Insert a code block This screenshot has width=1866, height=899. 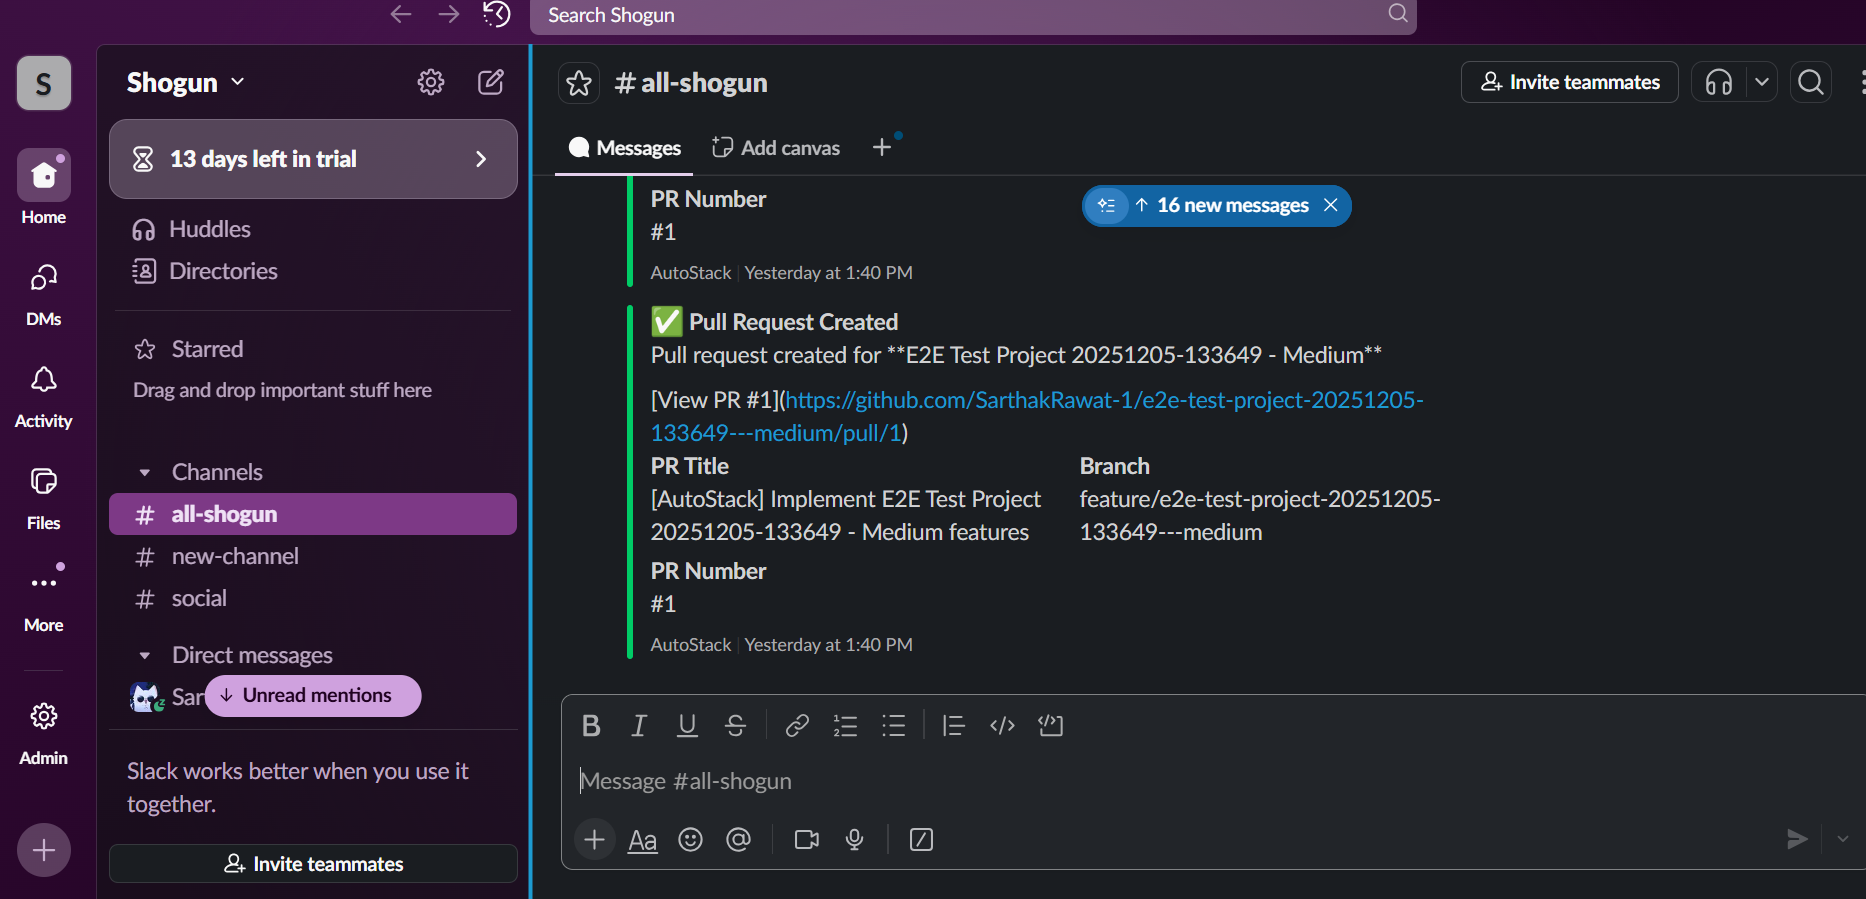(1051, 726)
